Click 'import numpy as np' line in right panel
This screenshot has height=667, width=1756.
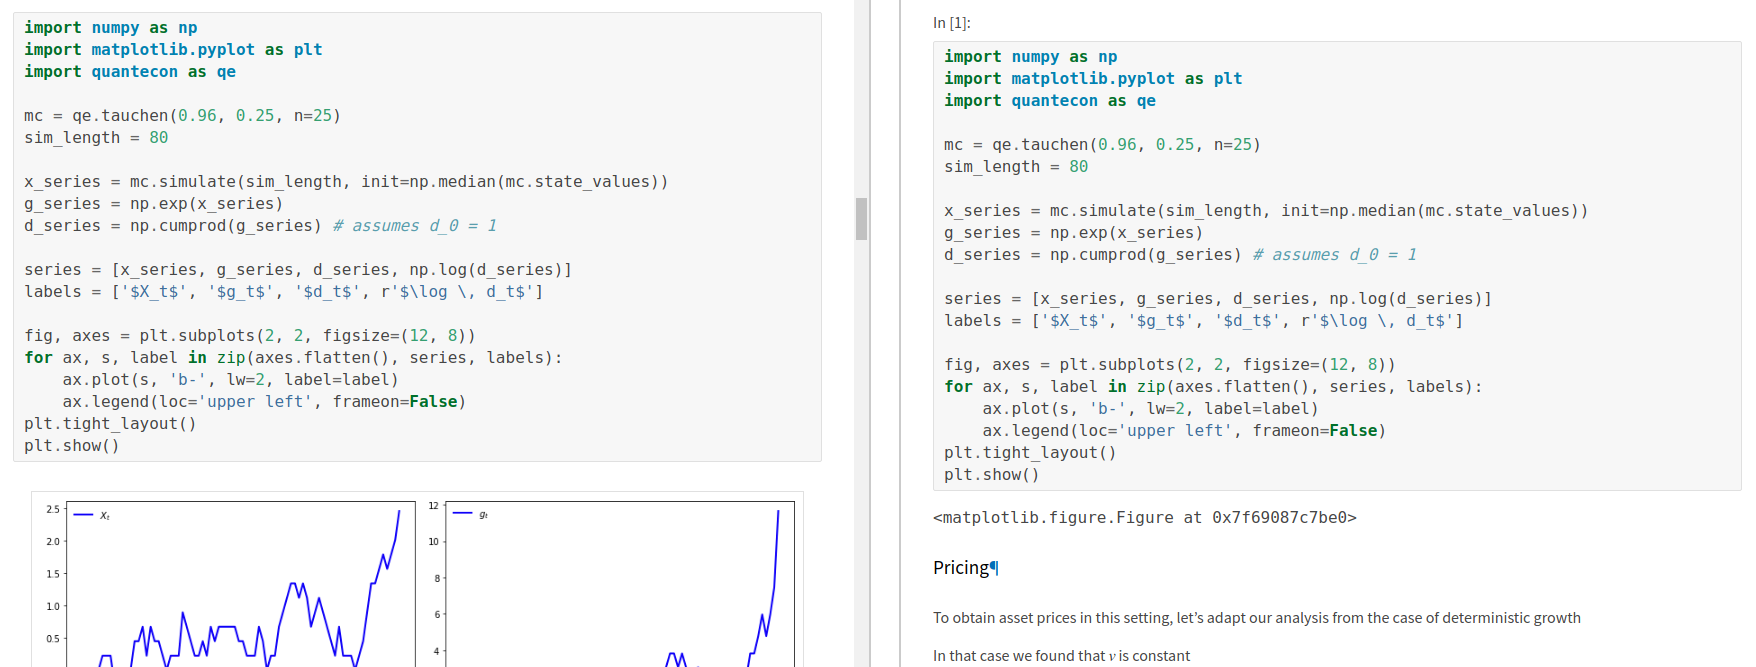pos(1031,57)
